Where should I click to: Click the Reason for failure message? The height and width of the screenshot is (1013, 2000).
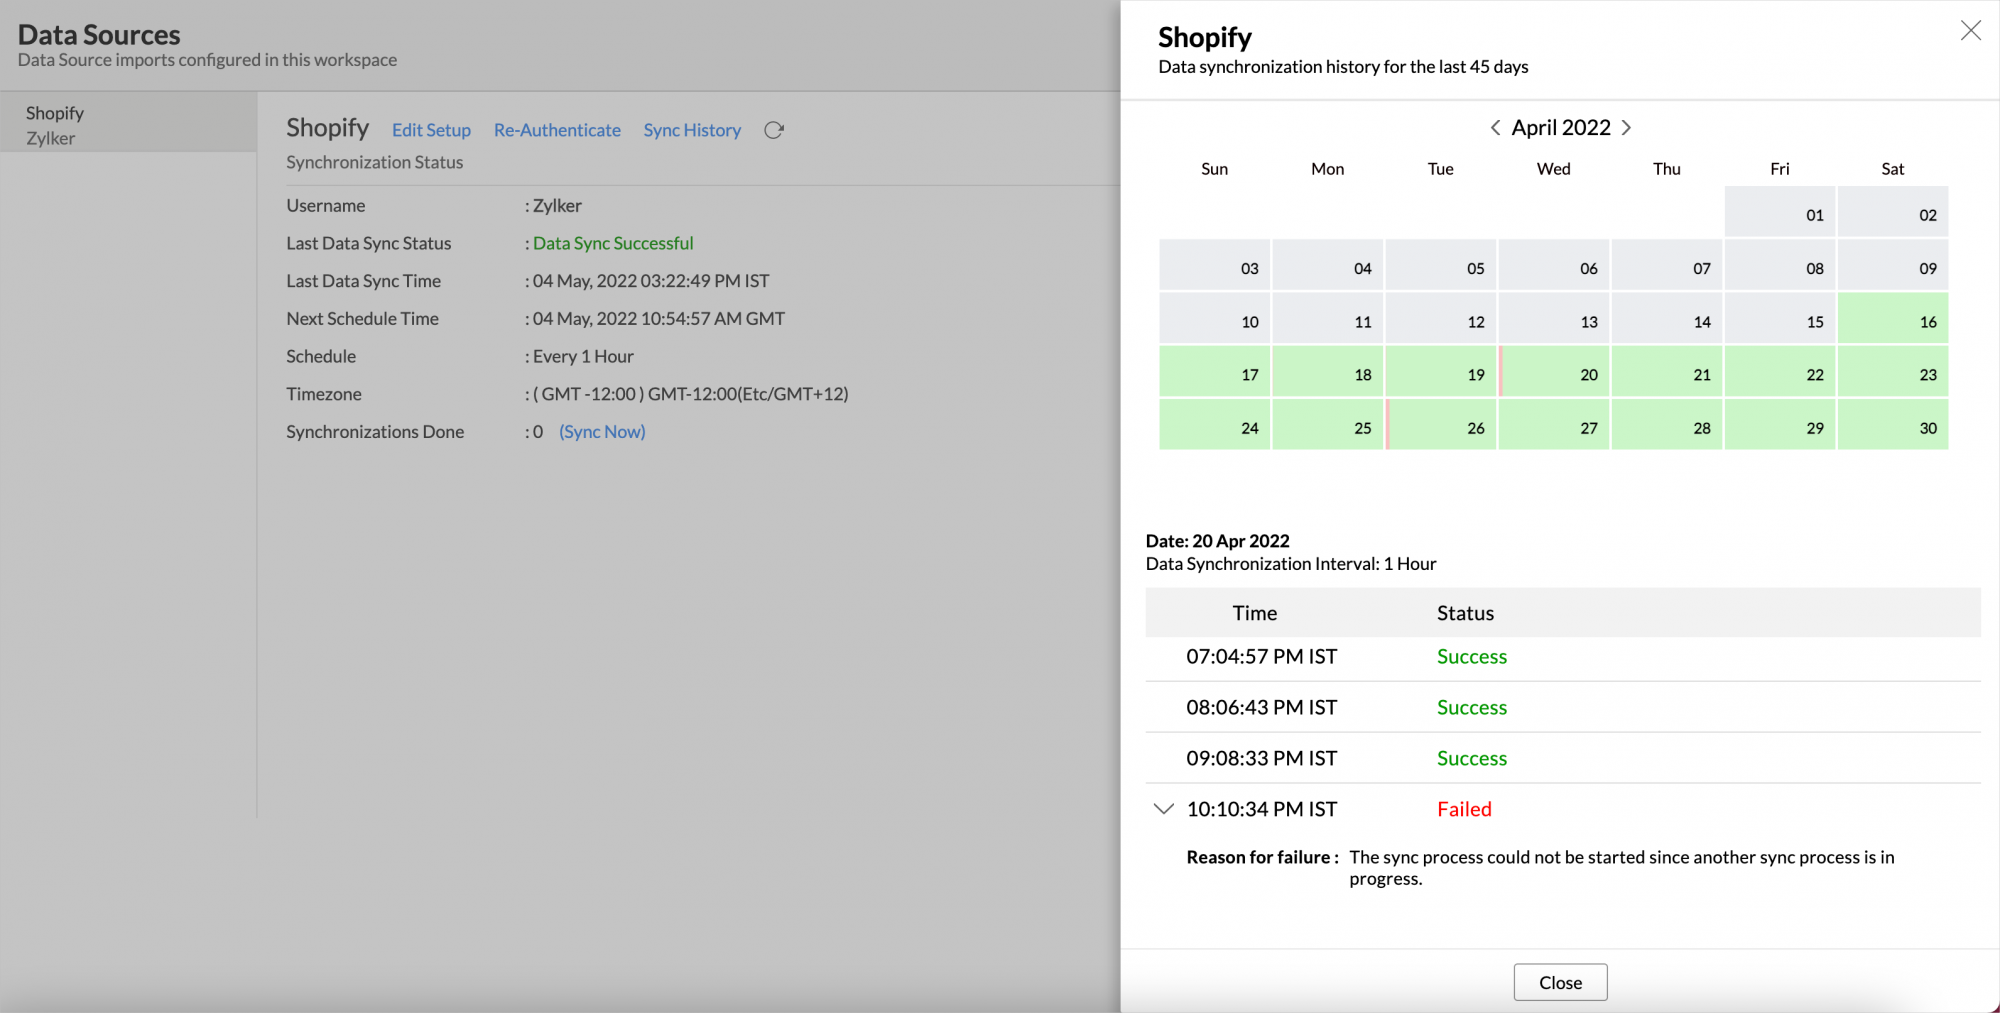click(1621, 868)
